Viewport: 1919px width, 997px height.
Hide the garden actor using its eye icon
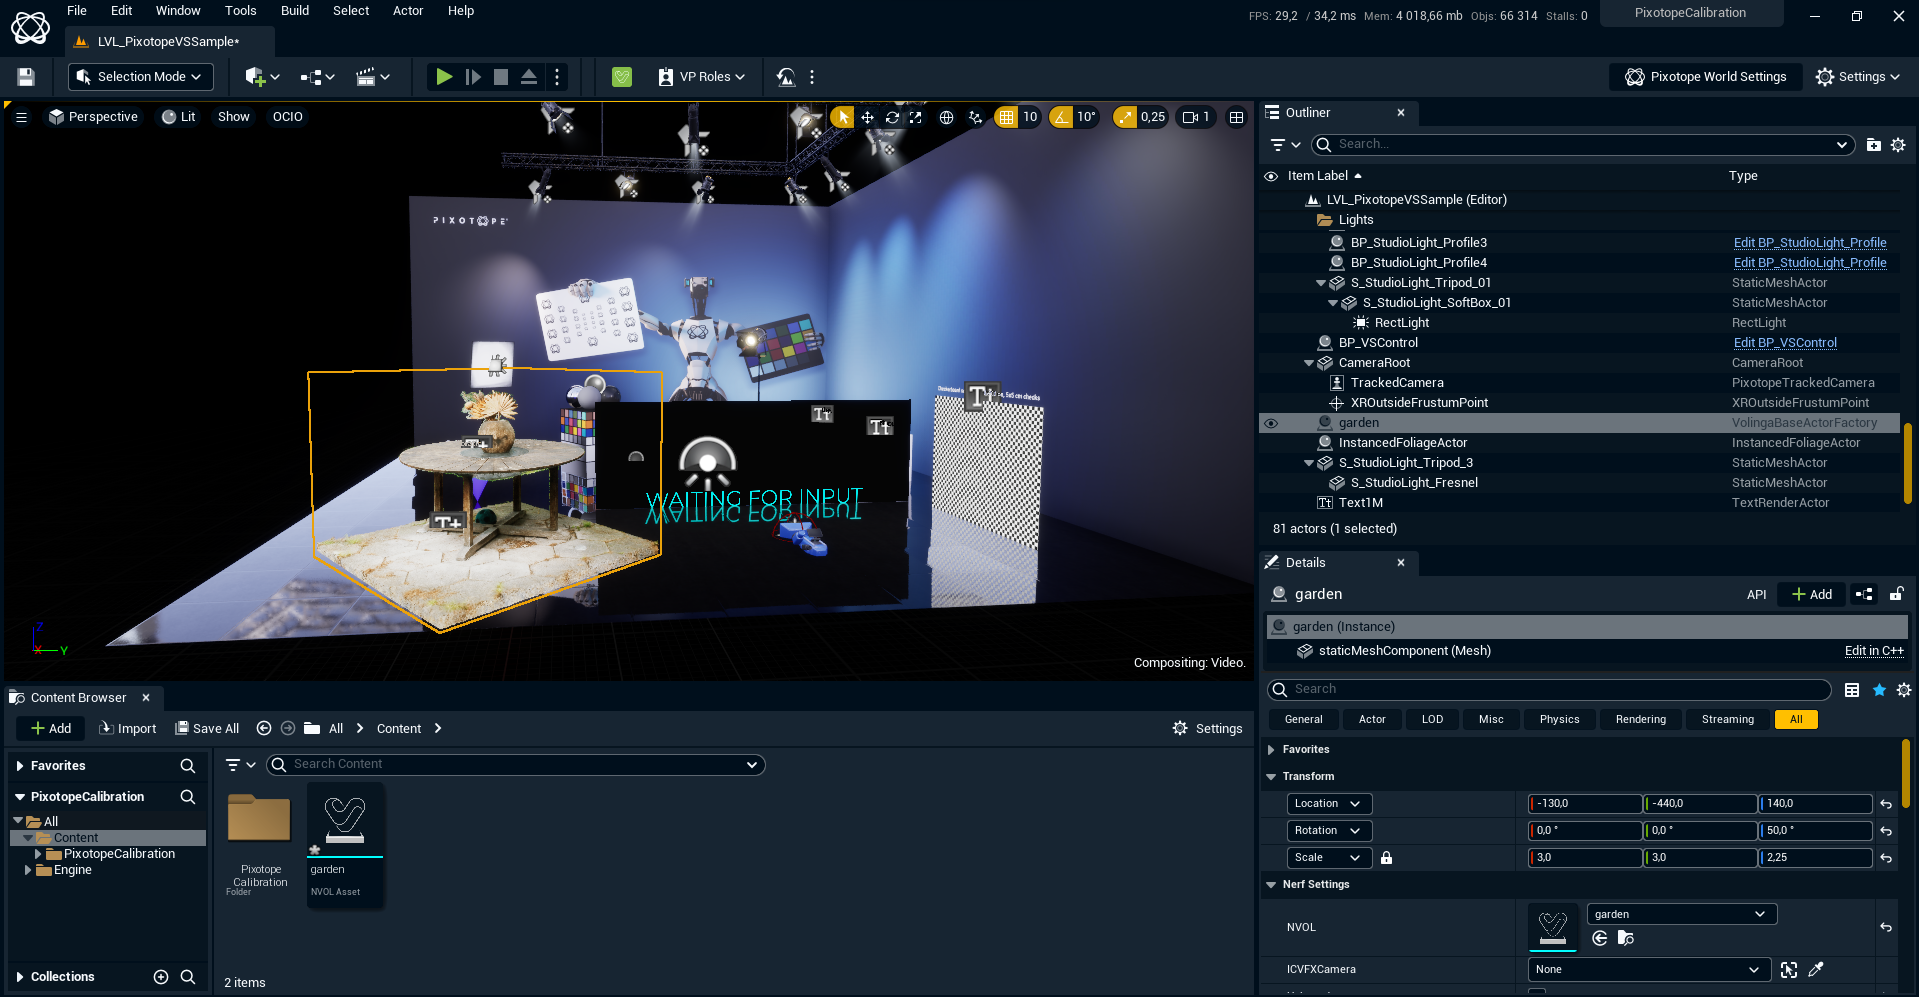pos(1271,423)
